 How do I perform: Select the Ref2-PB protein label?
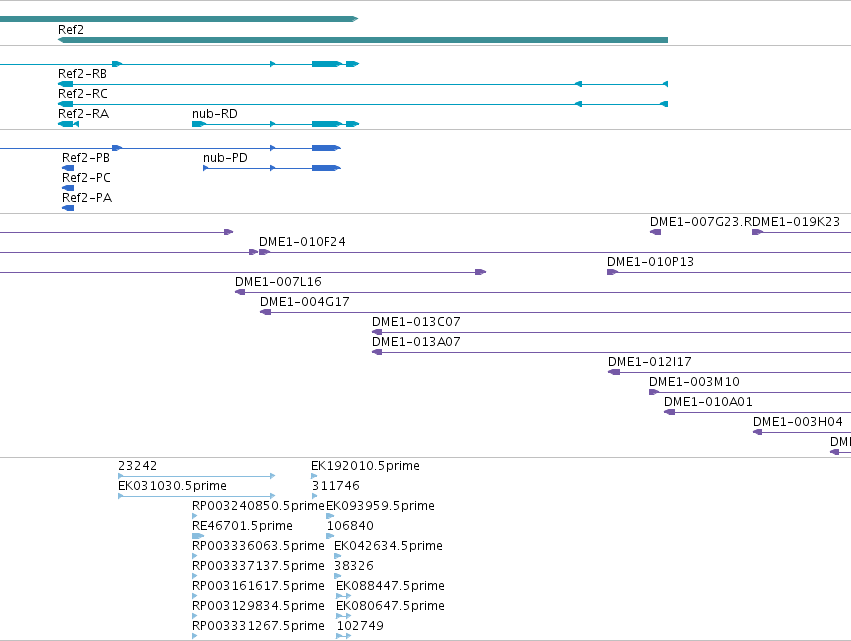pos(86,158)
